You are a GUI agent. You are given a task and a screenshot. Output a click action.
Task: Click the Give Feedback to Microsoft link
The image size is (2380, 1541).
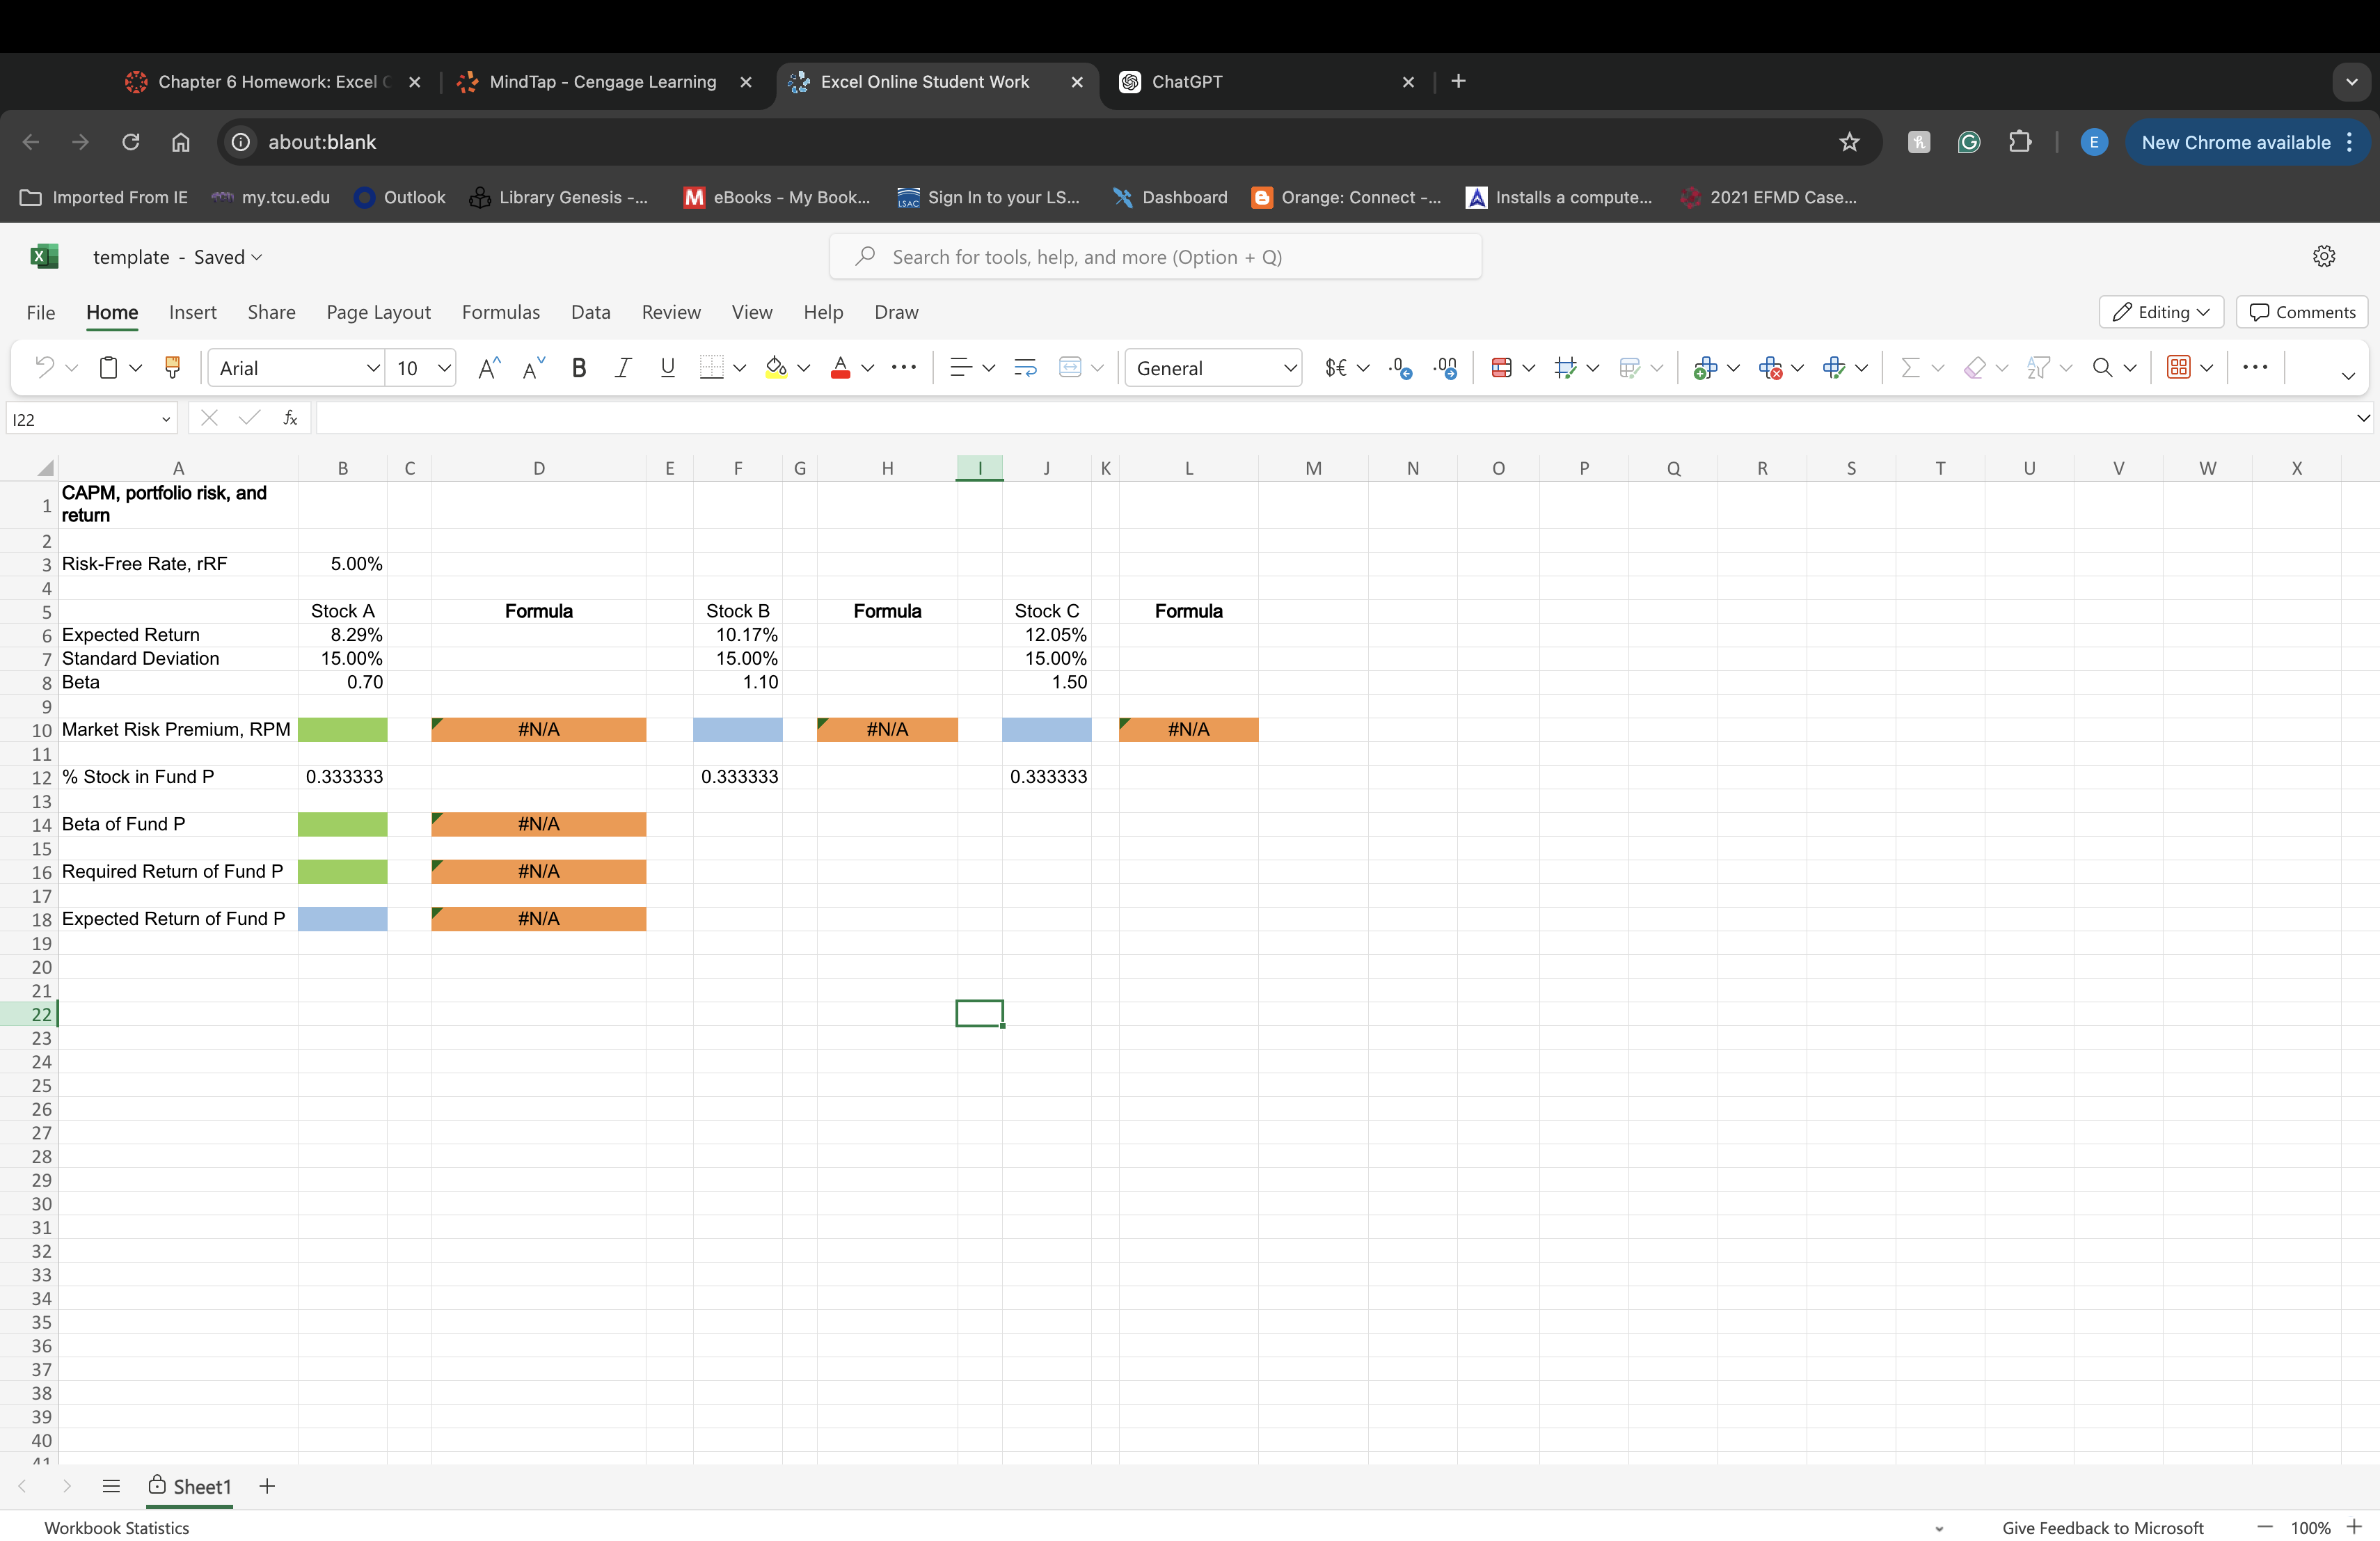pos(2102,1528)
